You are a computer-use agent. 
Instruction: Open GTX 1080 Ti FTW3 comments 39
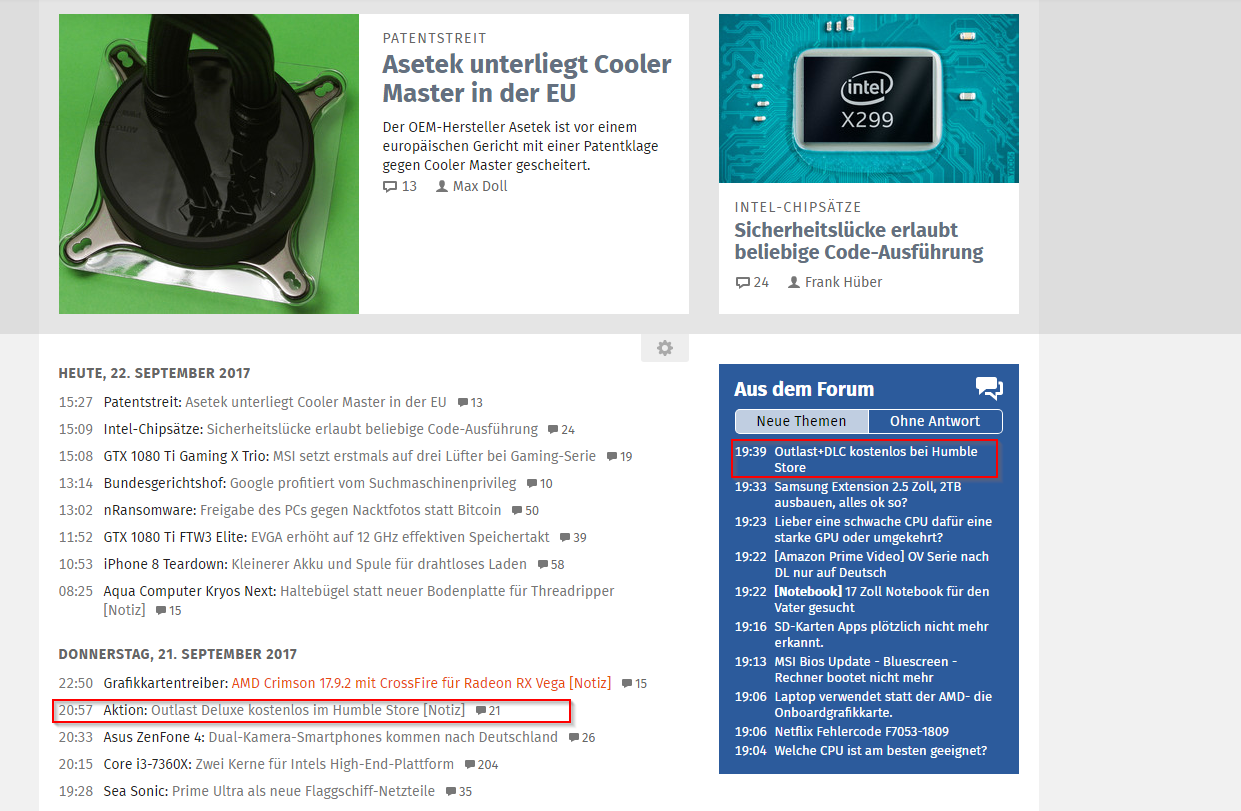click(x=574, y=538)
